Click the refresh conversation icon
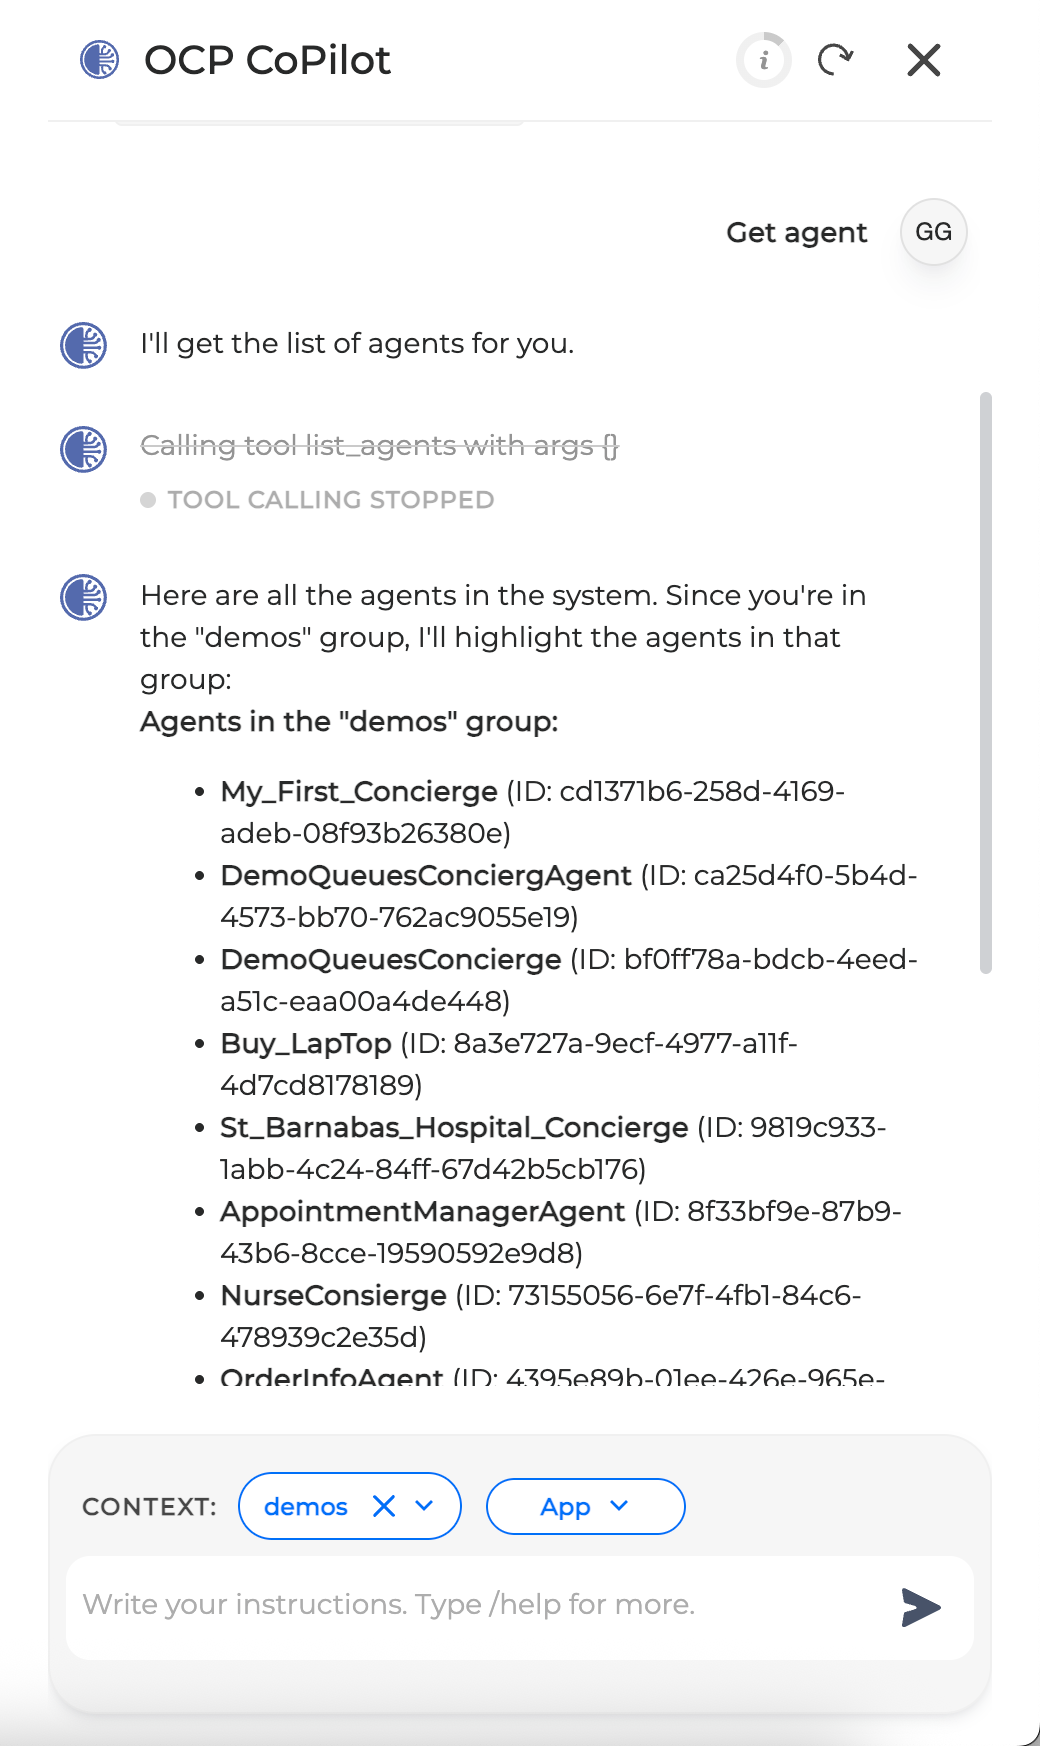Viewport: 1040px width, 1746px height. (835, 60)
